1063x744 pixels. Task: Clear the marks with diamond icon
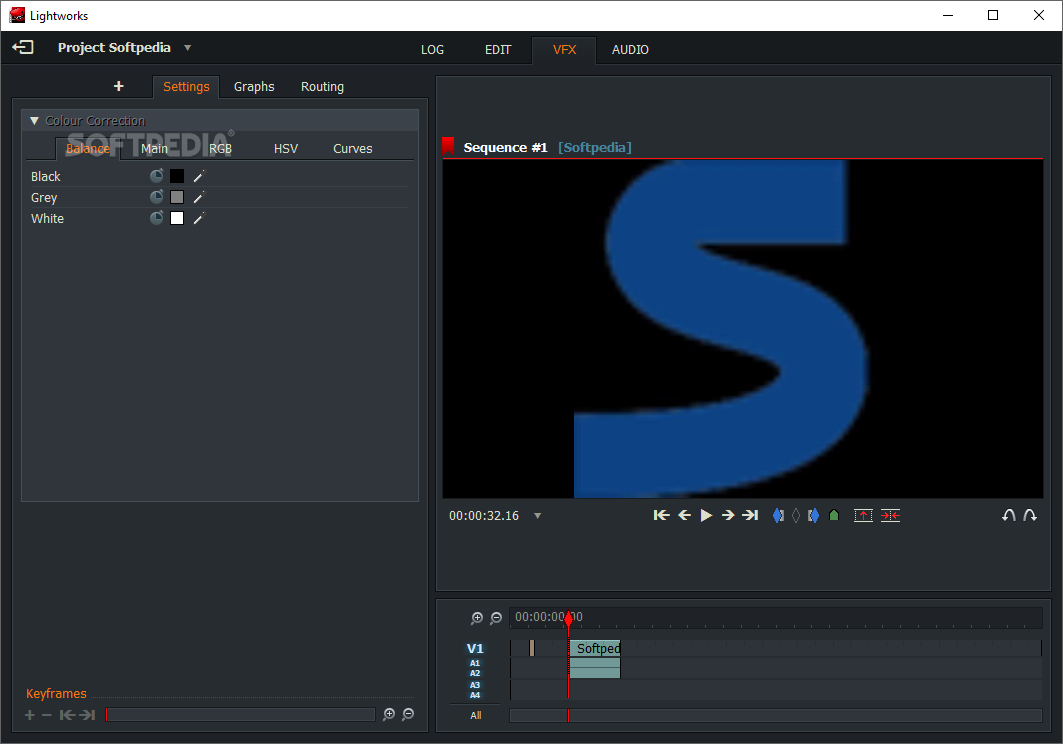point(796,515)
